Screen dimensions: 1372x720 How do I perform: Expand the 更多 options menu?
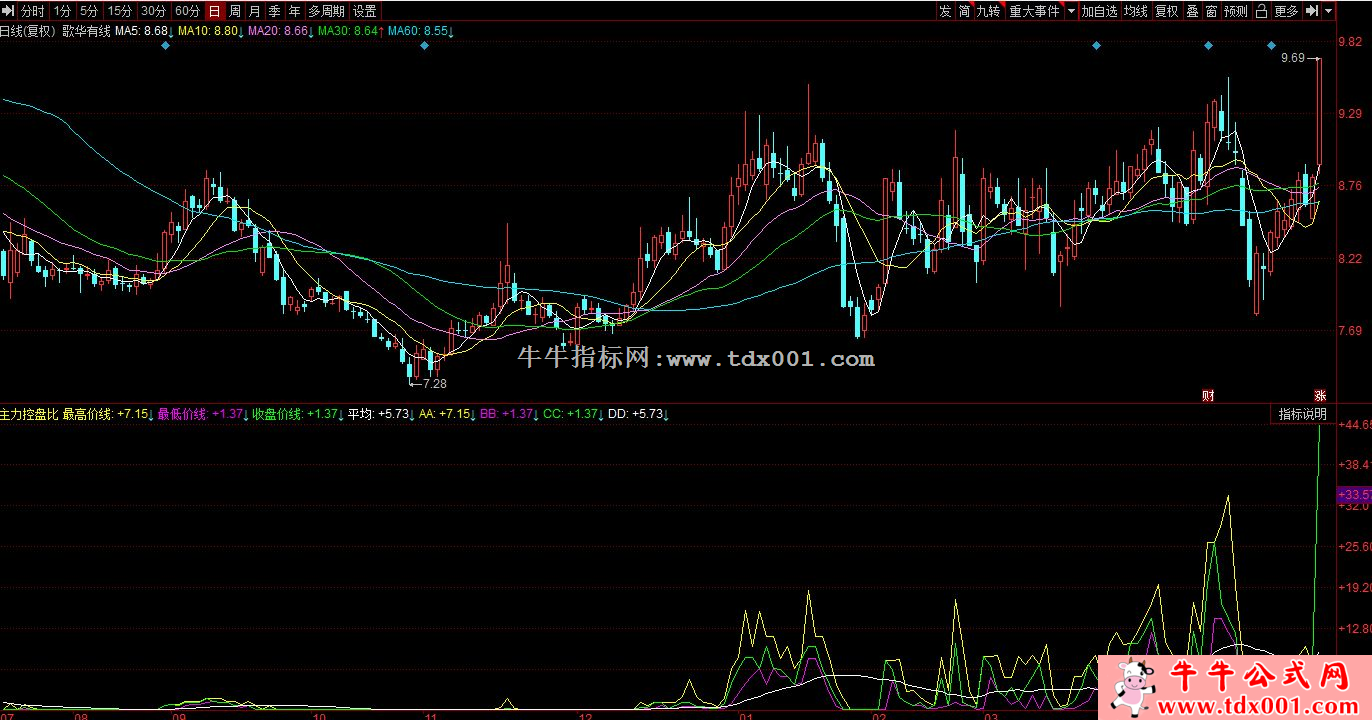1287,11
